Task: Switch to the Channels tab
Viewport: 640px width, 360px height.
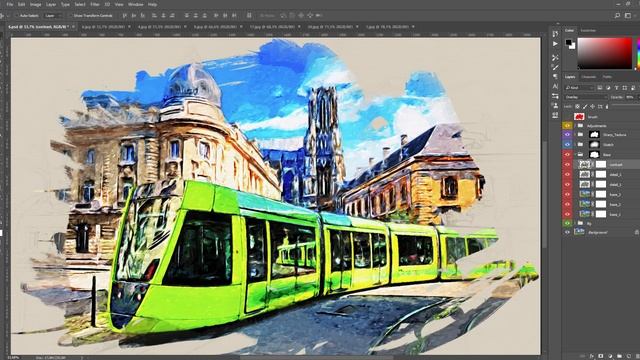Action: [589, 77]
